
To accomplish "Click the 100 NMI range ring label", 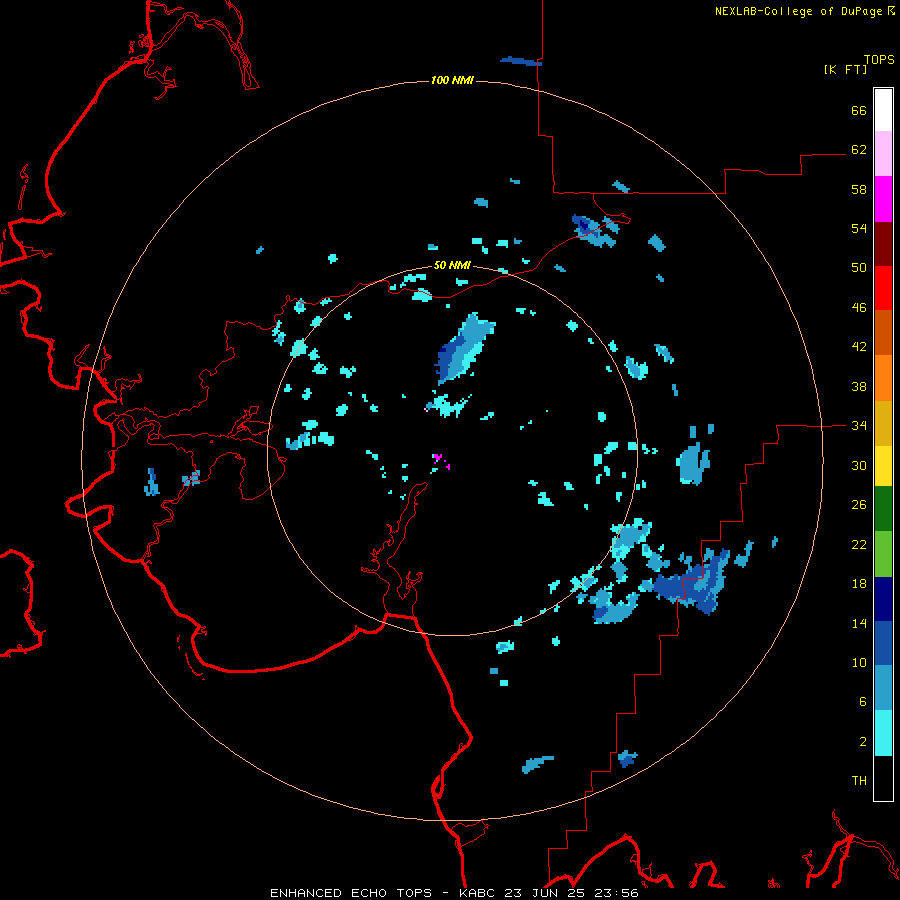I will coord(452,80).
